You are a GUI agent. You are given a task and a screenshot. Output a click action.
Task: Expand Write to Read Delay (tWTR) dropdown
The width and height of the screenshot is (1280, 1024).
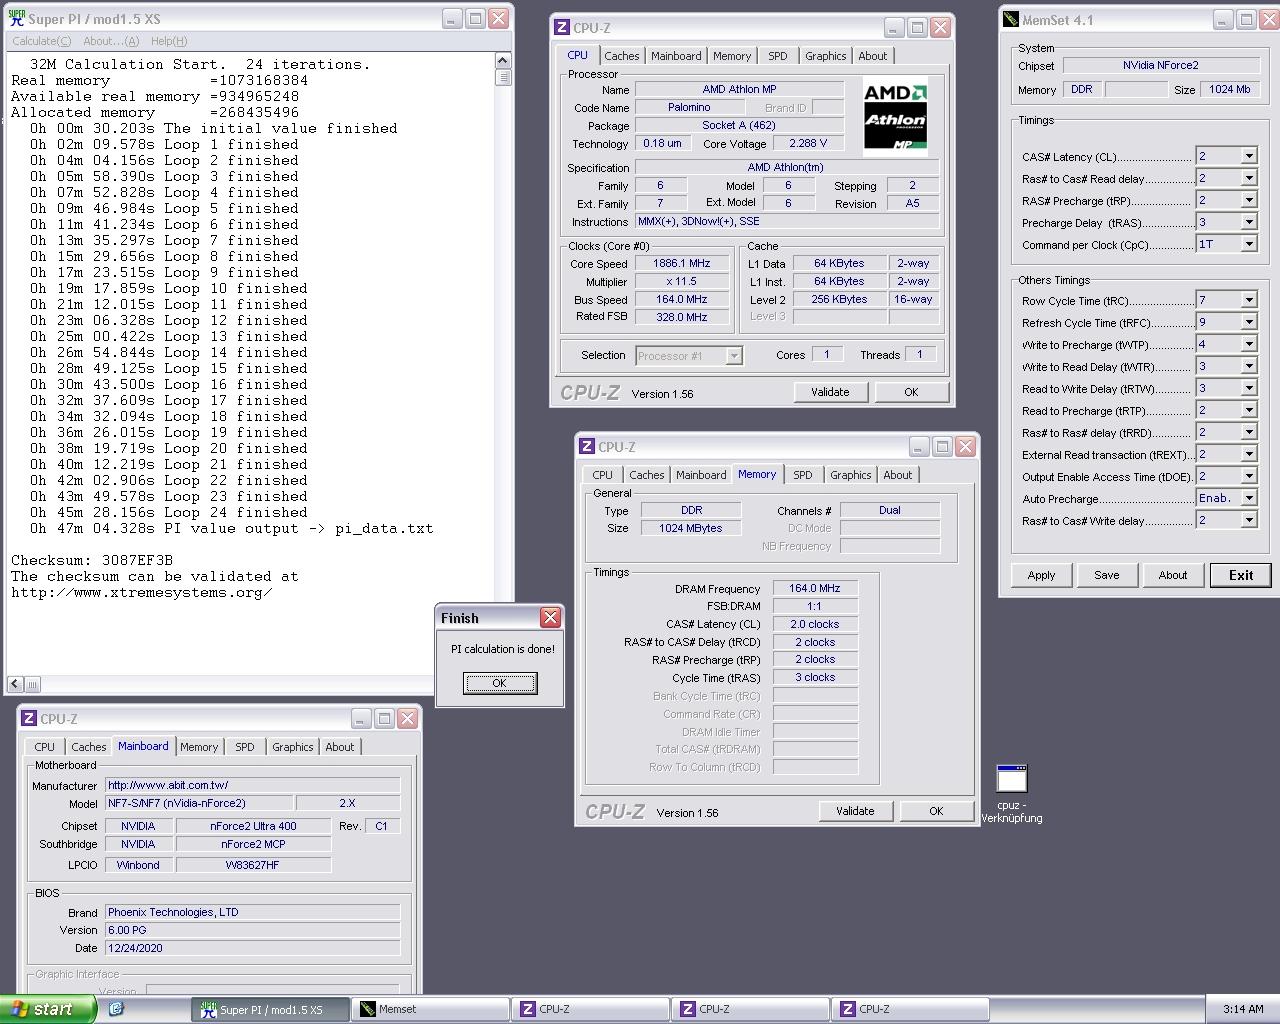coord(1249,366)
